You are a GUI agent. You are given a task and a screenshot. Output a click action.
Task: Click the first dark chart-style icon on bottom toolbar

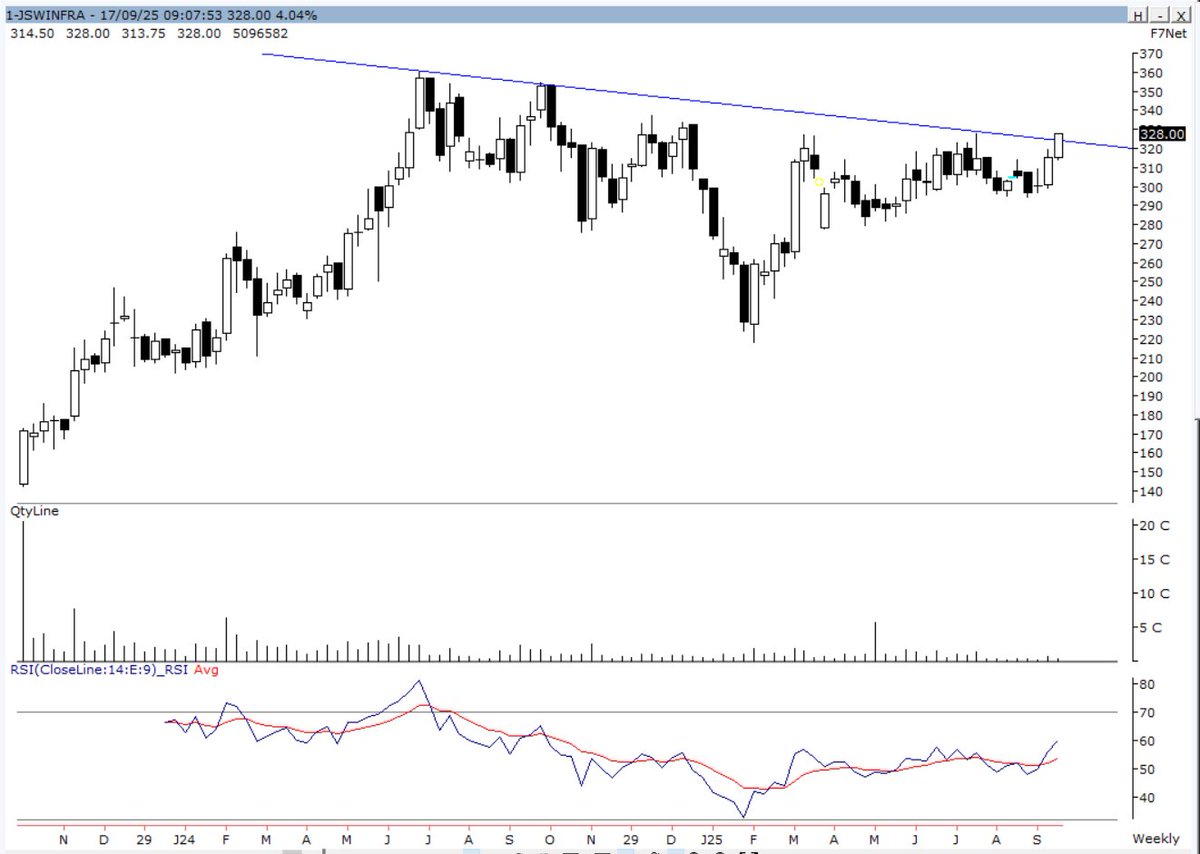tap(570, 851)
